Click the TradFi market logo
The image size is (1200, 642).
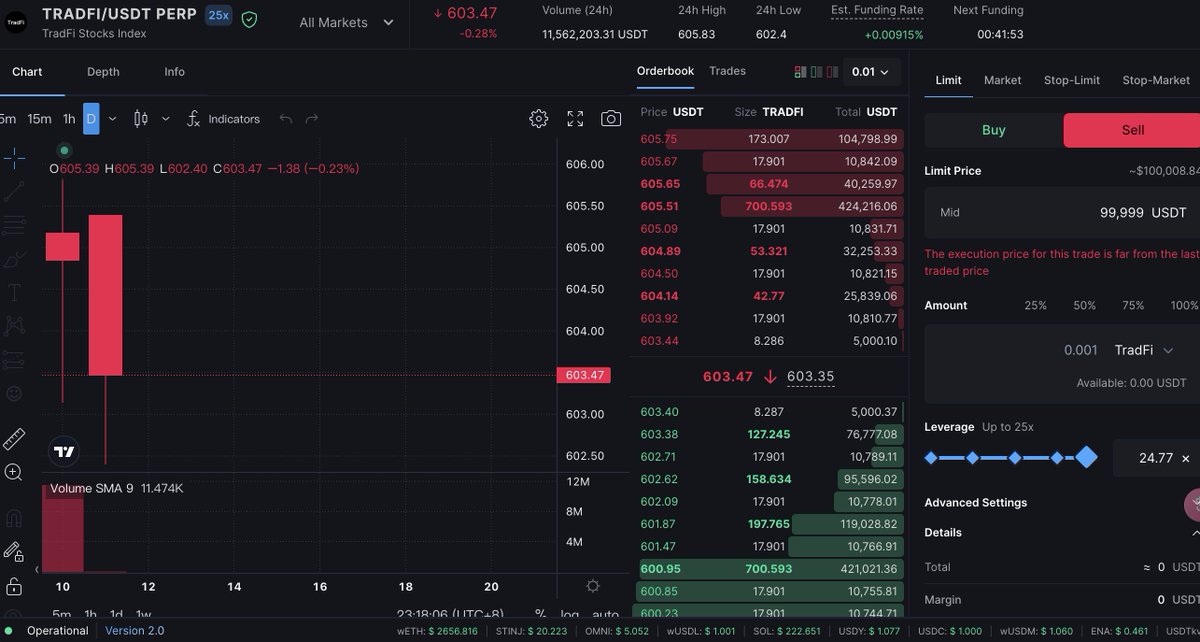point(15,22)
